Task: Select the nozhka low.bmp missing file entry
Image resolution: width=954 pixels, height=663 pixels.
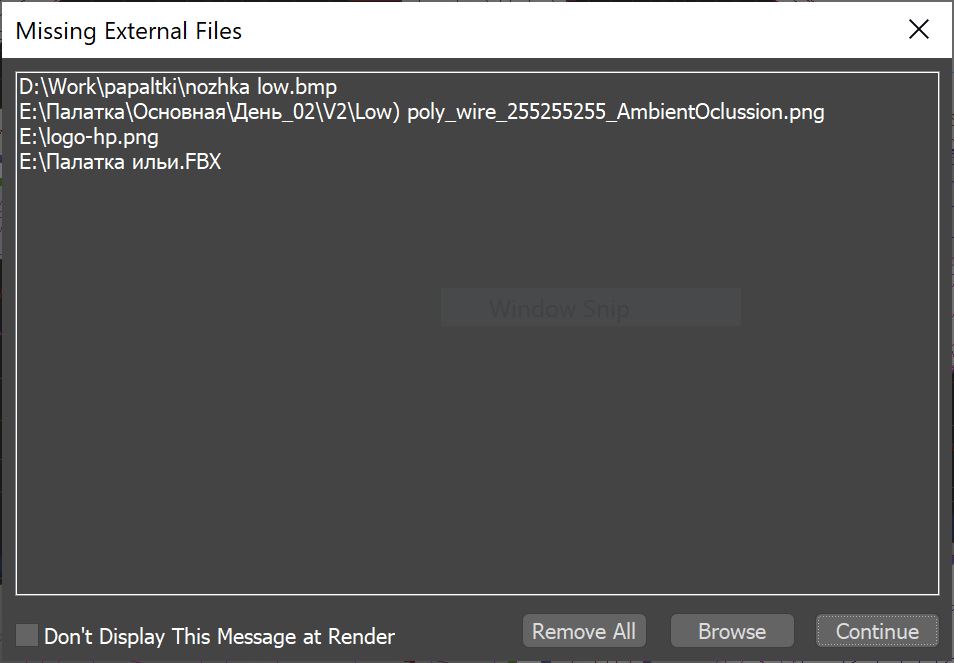Action: pyautogui.click(x=178, y=87)
